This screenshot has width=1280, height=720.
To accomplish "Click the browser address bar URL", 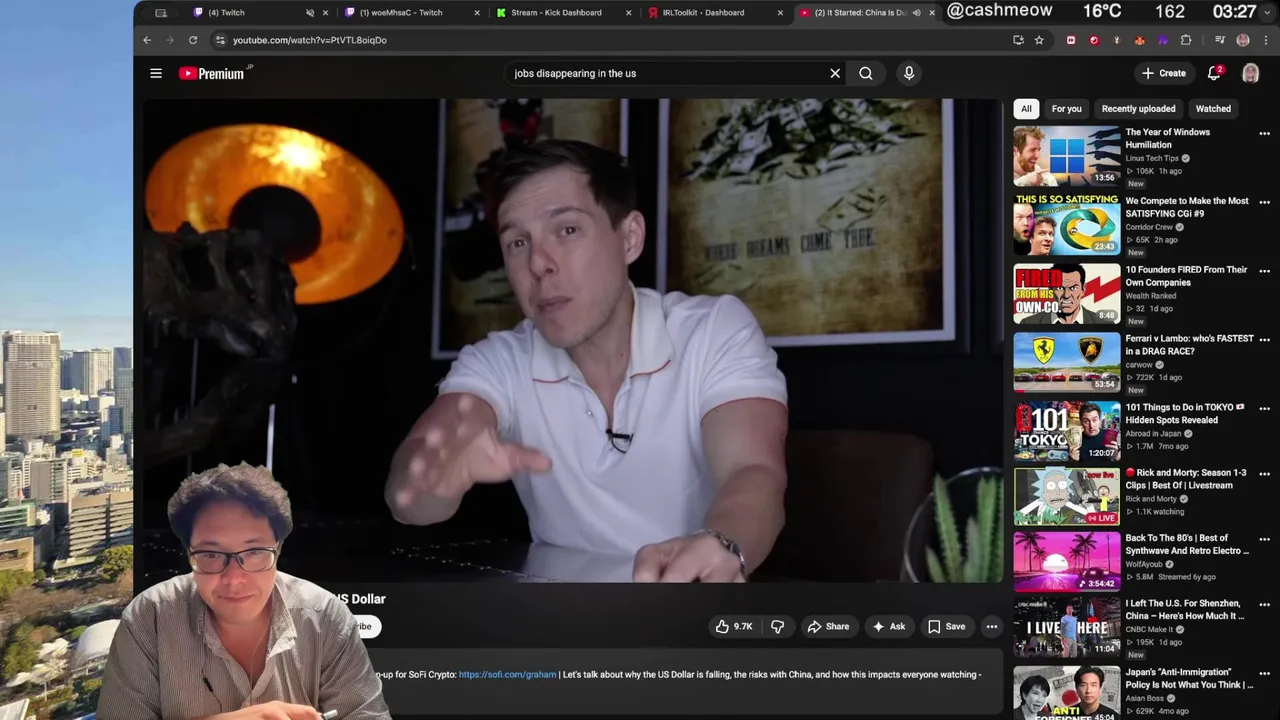I will 310,40.
